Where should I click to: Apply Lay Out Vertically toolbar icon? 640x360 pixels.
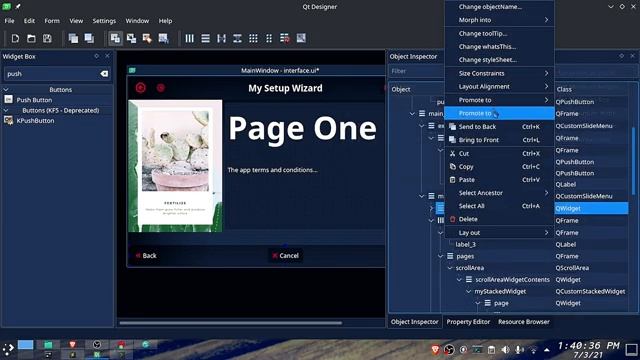[x=205, y=38]
